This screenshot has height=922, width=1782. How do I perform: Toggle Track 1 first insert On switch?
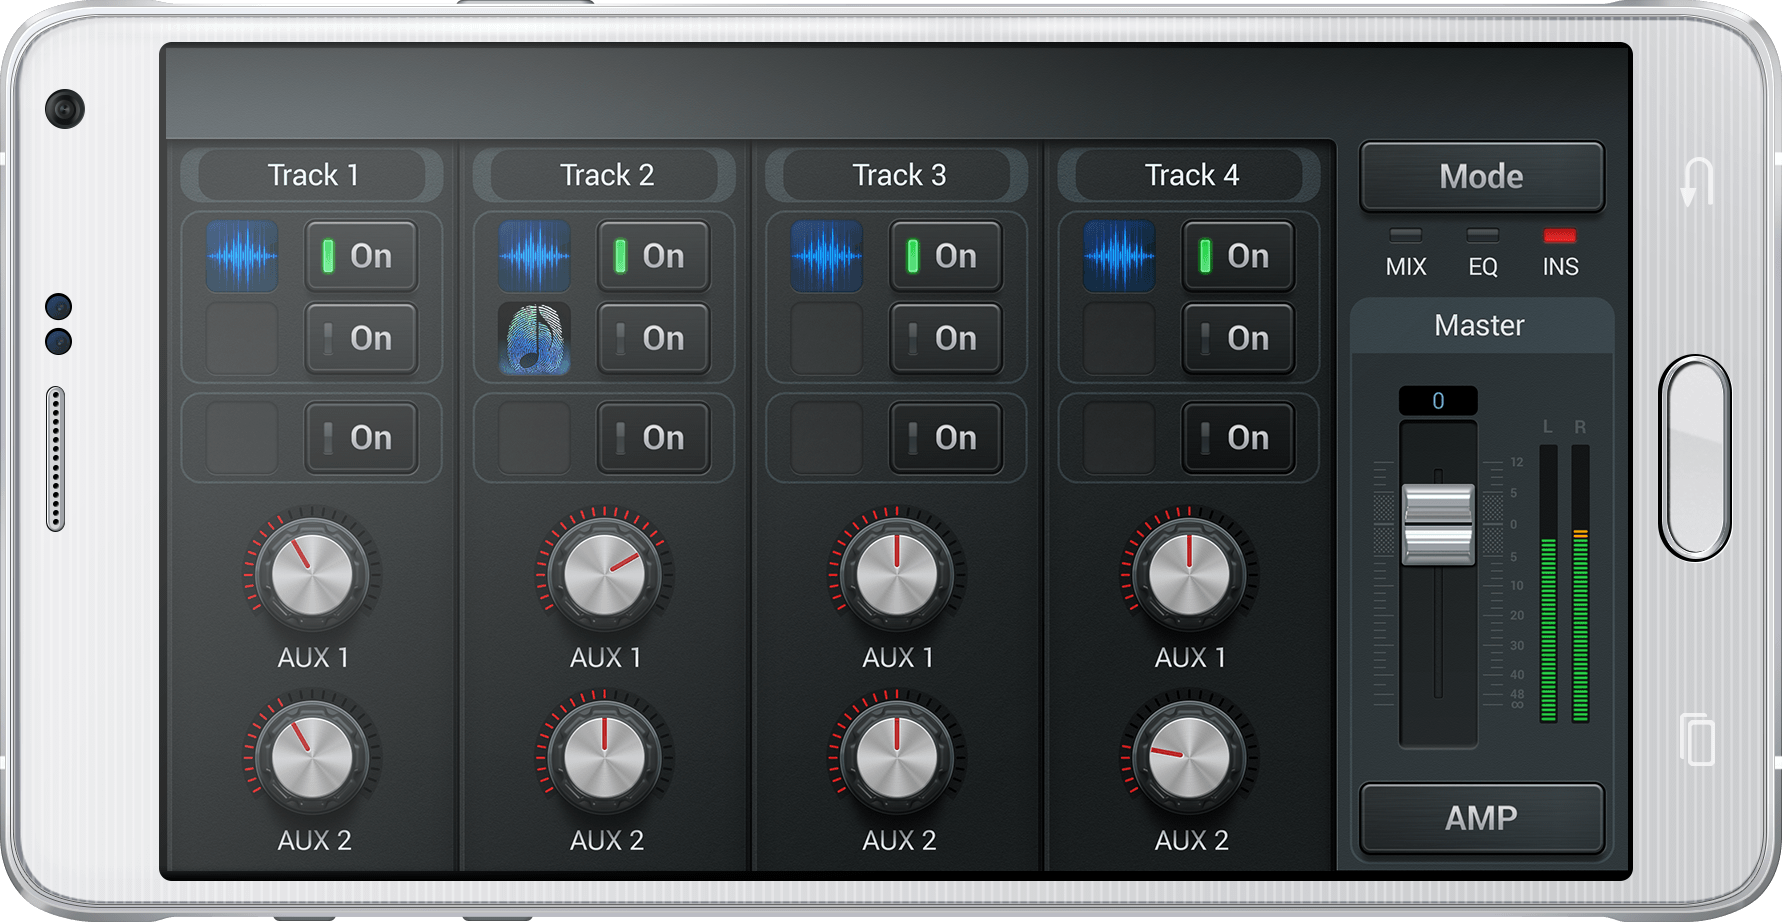(360, 256)
